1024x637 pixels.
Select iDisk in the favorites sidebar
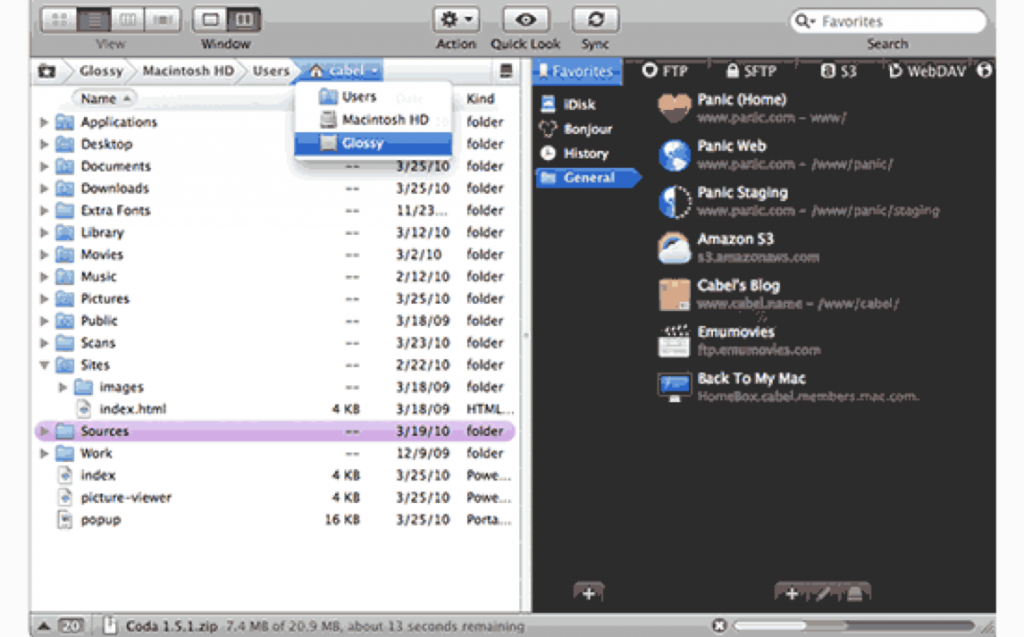(568, 104)
